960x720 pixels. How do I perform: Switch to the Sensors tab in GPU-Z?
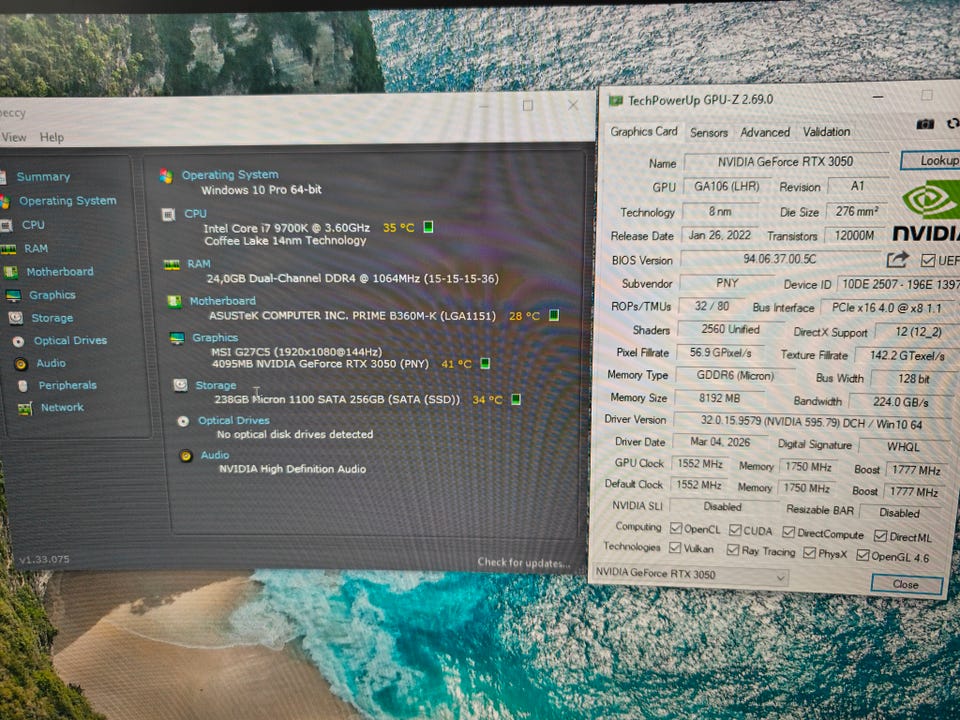coord(709,132)
